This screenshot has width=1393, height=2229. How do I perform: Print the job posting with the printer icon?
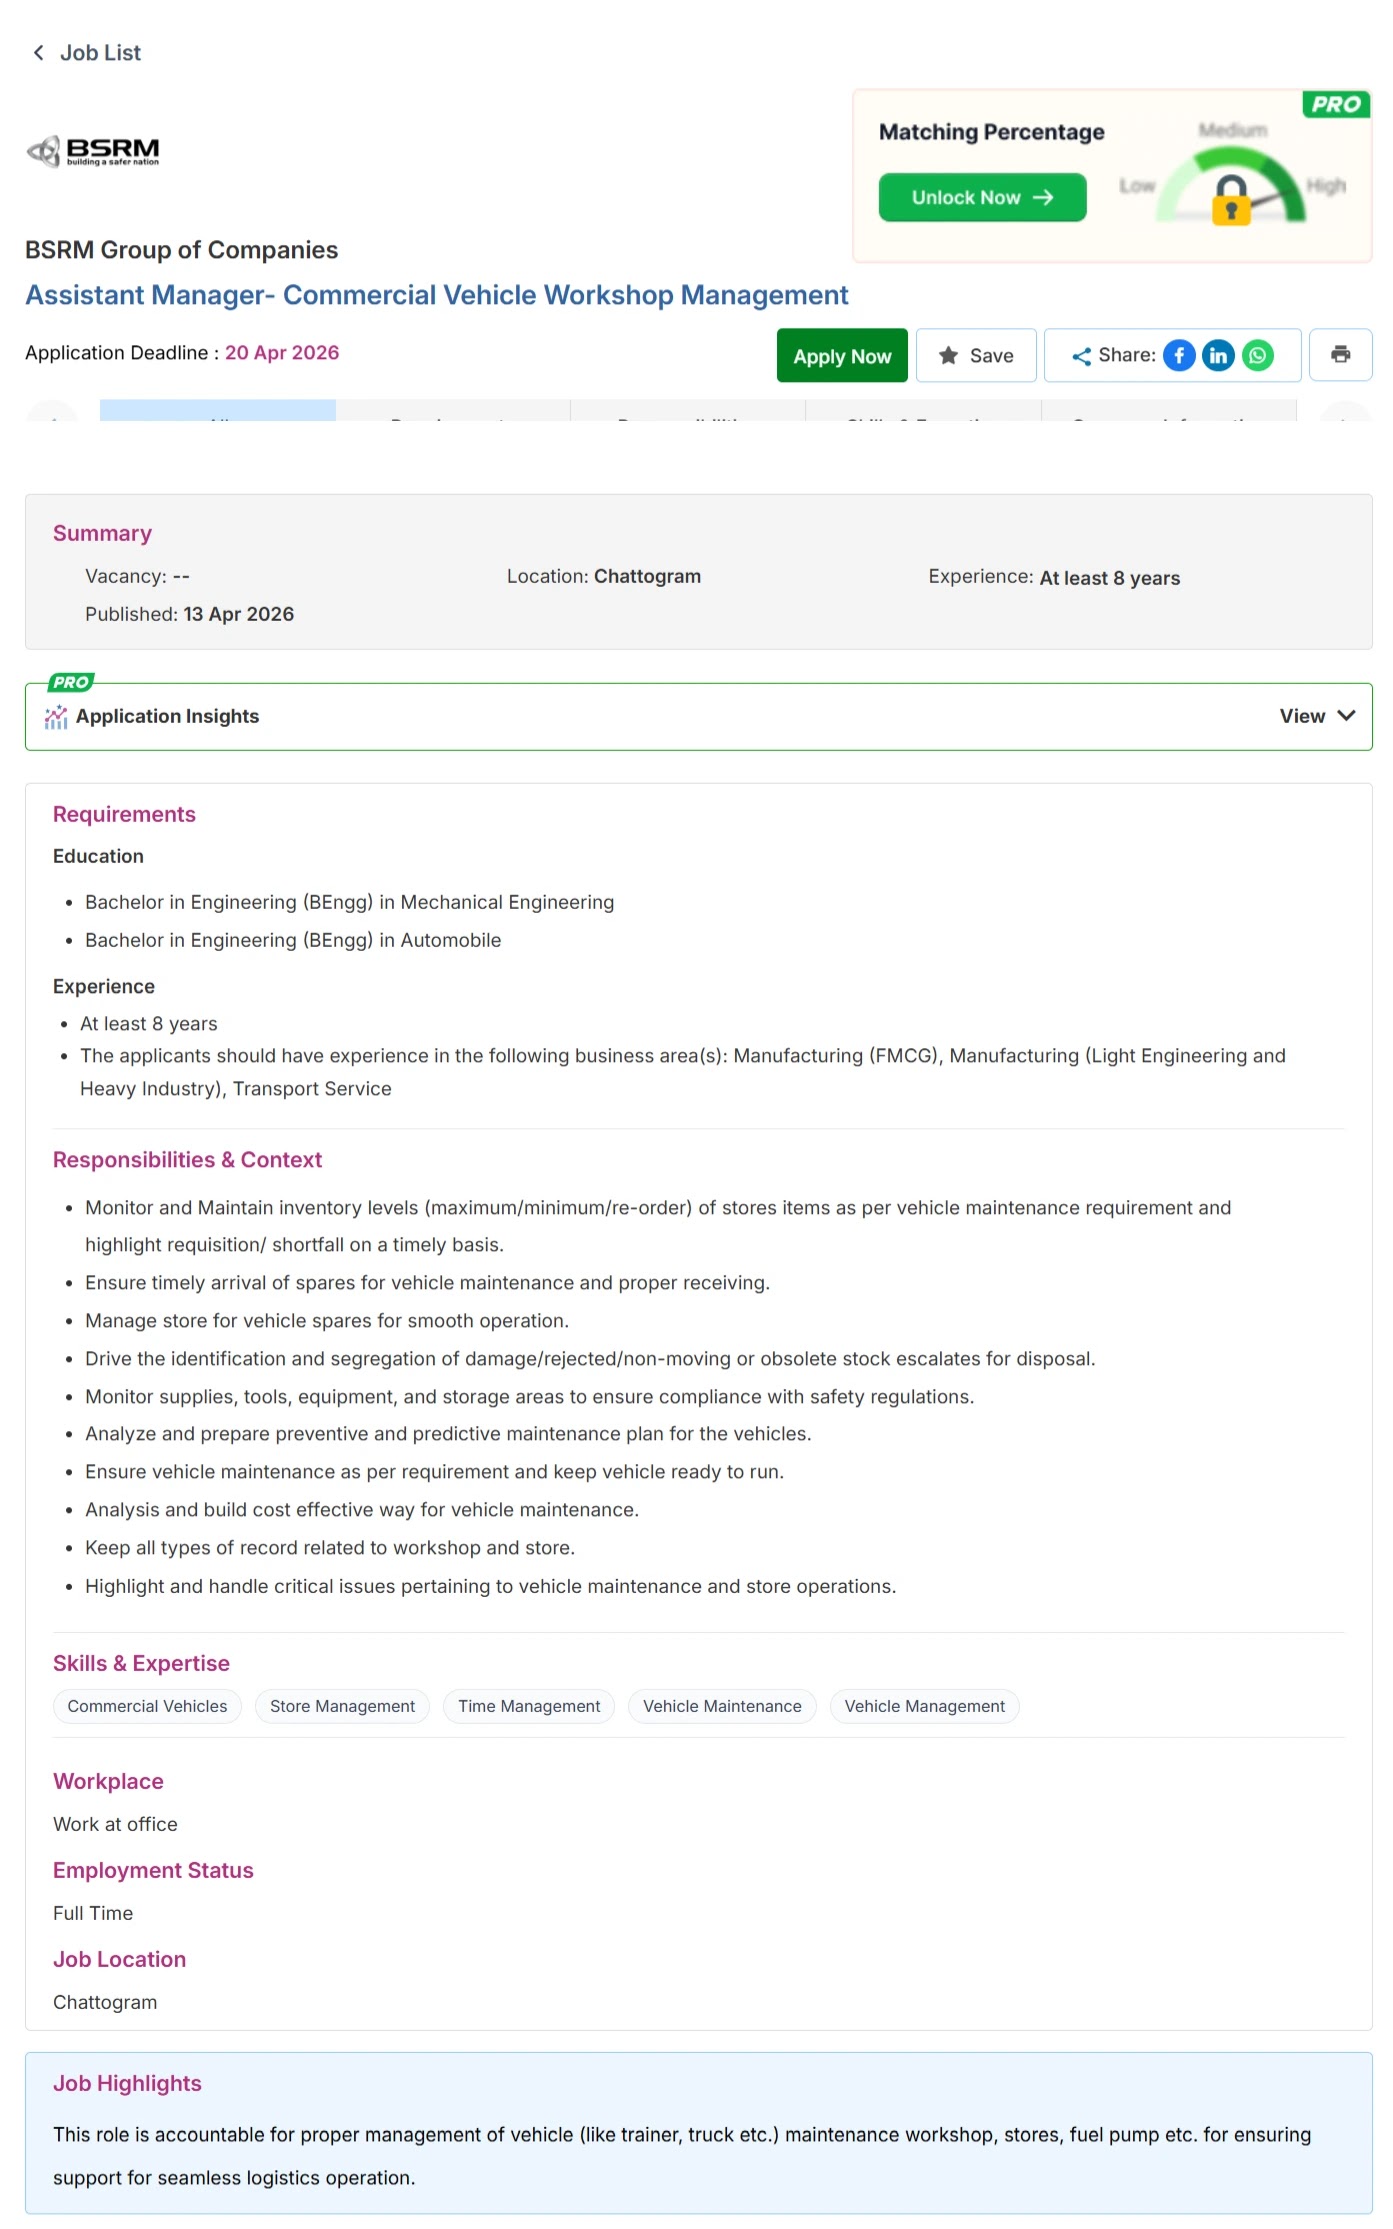1340,355
